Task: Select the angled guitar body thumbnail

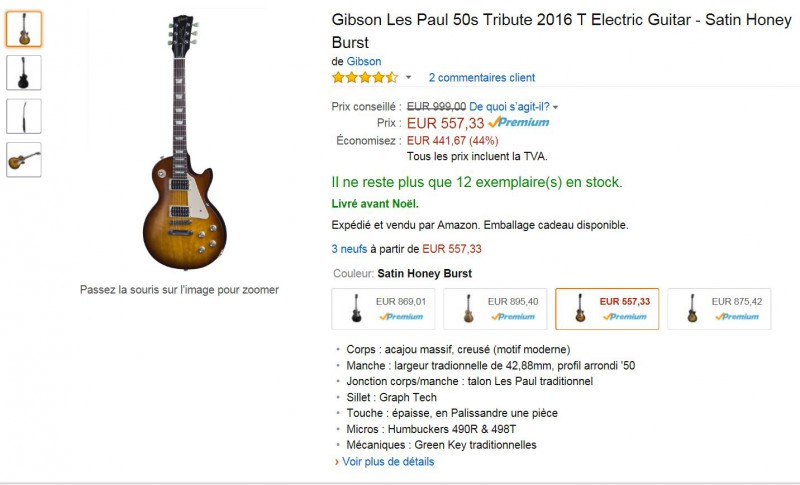Action: [x=24, y=159]
